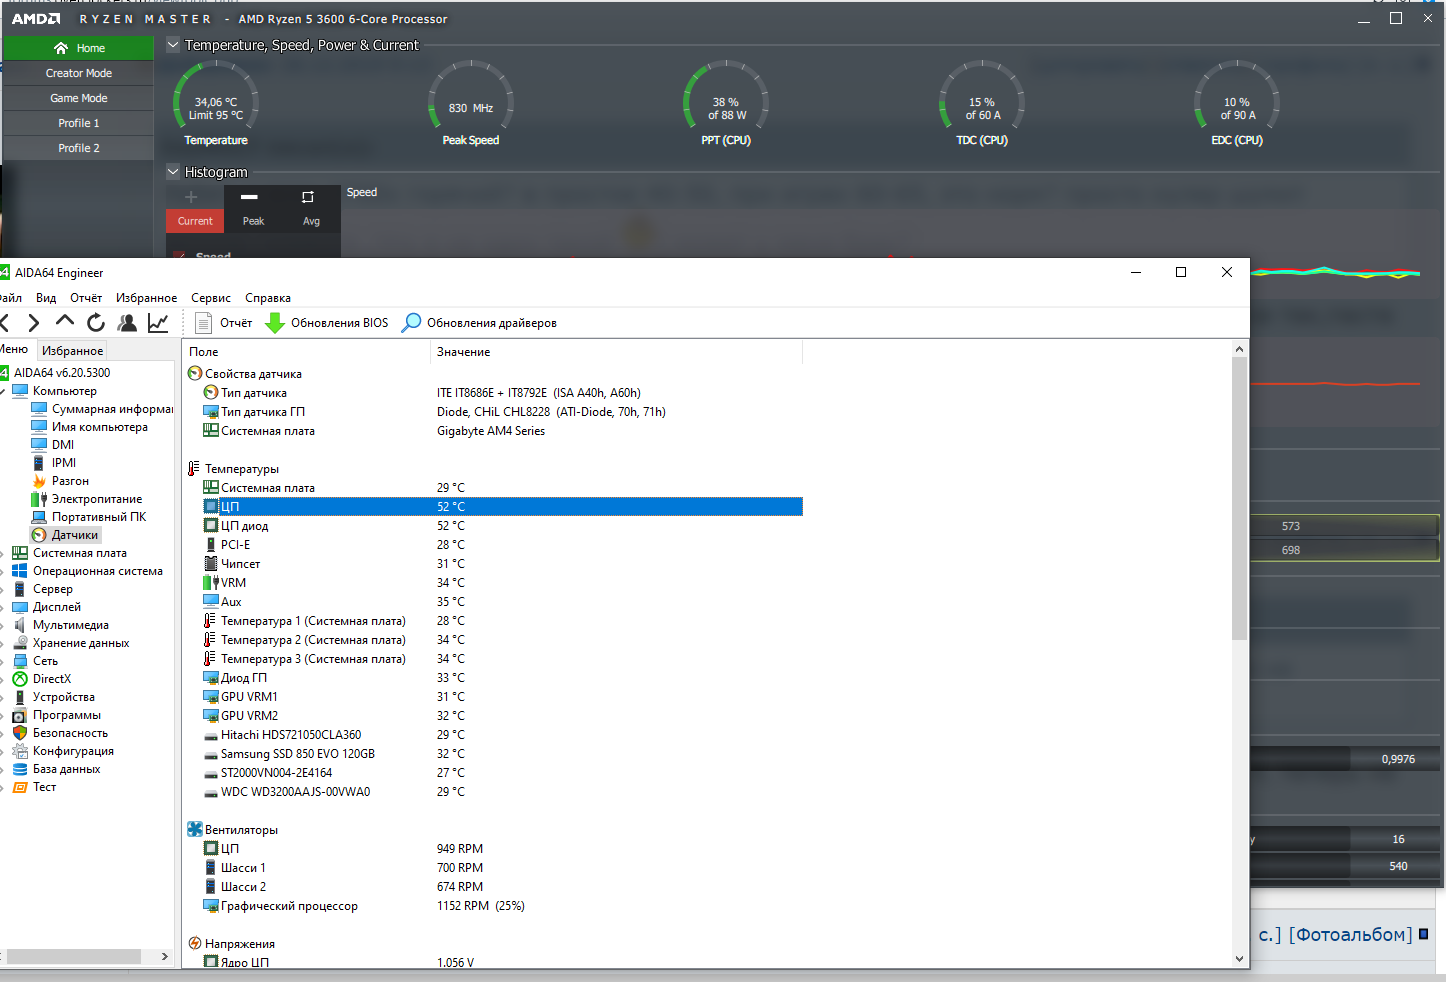This screenshot has width=1446, height=982.
Task: Go up one level in AIDA64 toolbar
Action: [65, 321]
